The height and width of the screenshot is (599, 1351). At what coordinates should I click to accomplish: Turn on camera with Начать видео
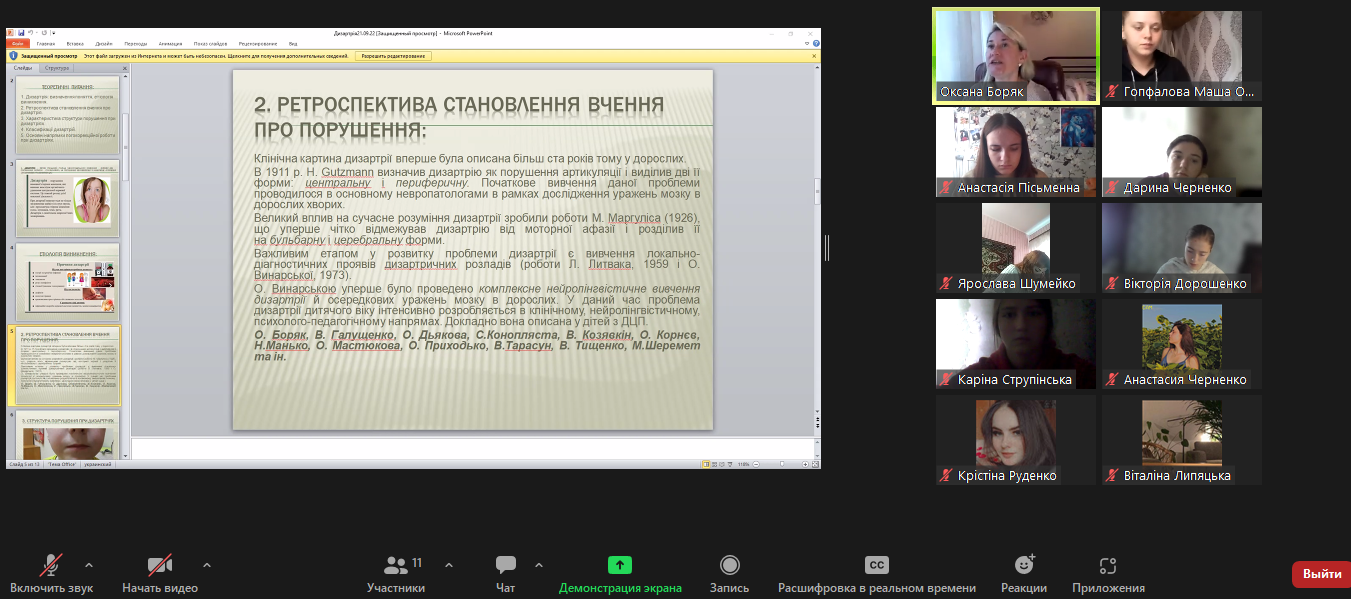coord(160,566)
